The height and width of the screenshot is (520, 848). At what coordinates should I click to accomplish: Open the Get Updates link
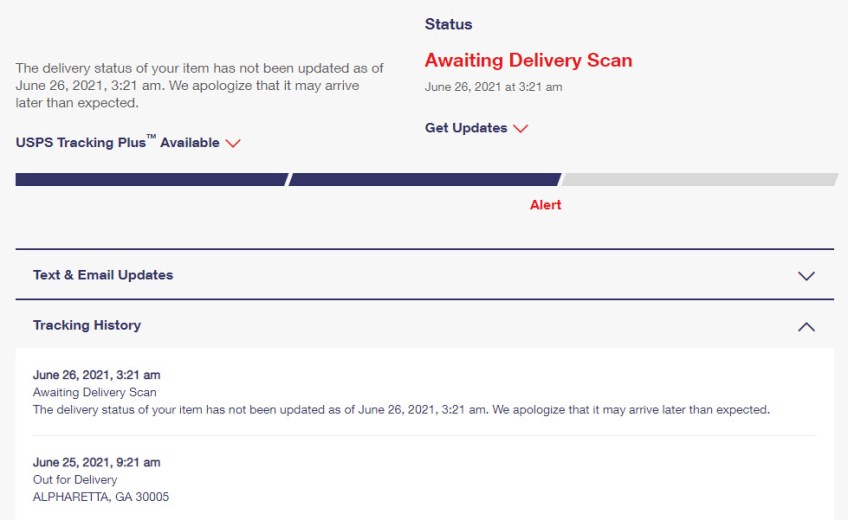(x=466, y=128)
